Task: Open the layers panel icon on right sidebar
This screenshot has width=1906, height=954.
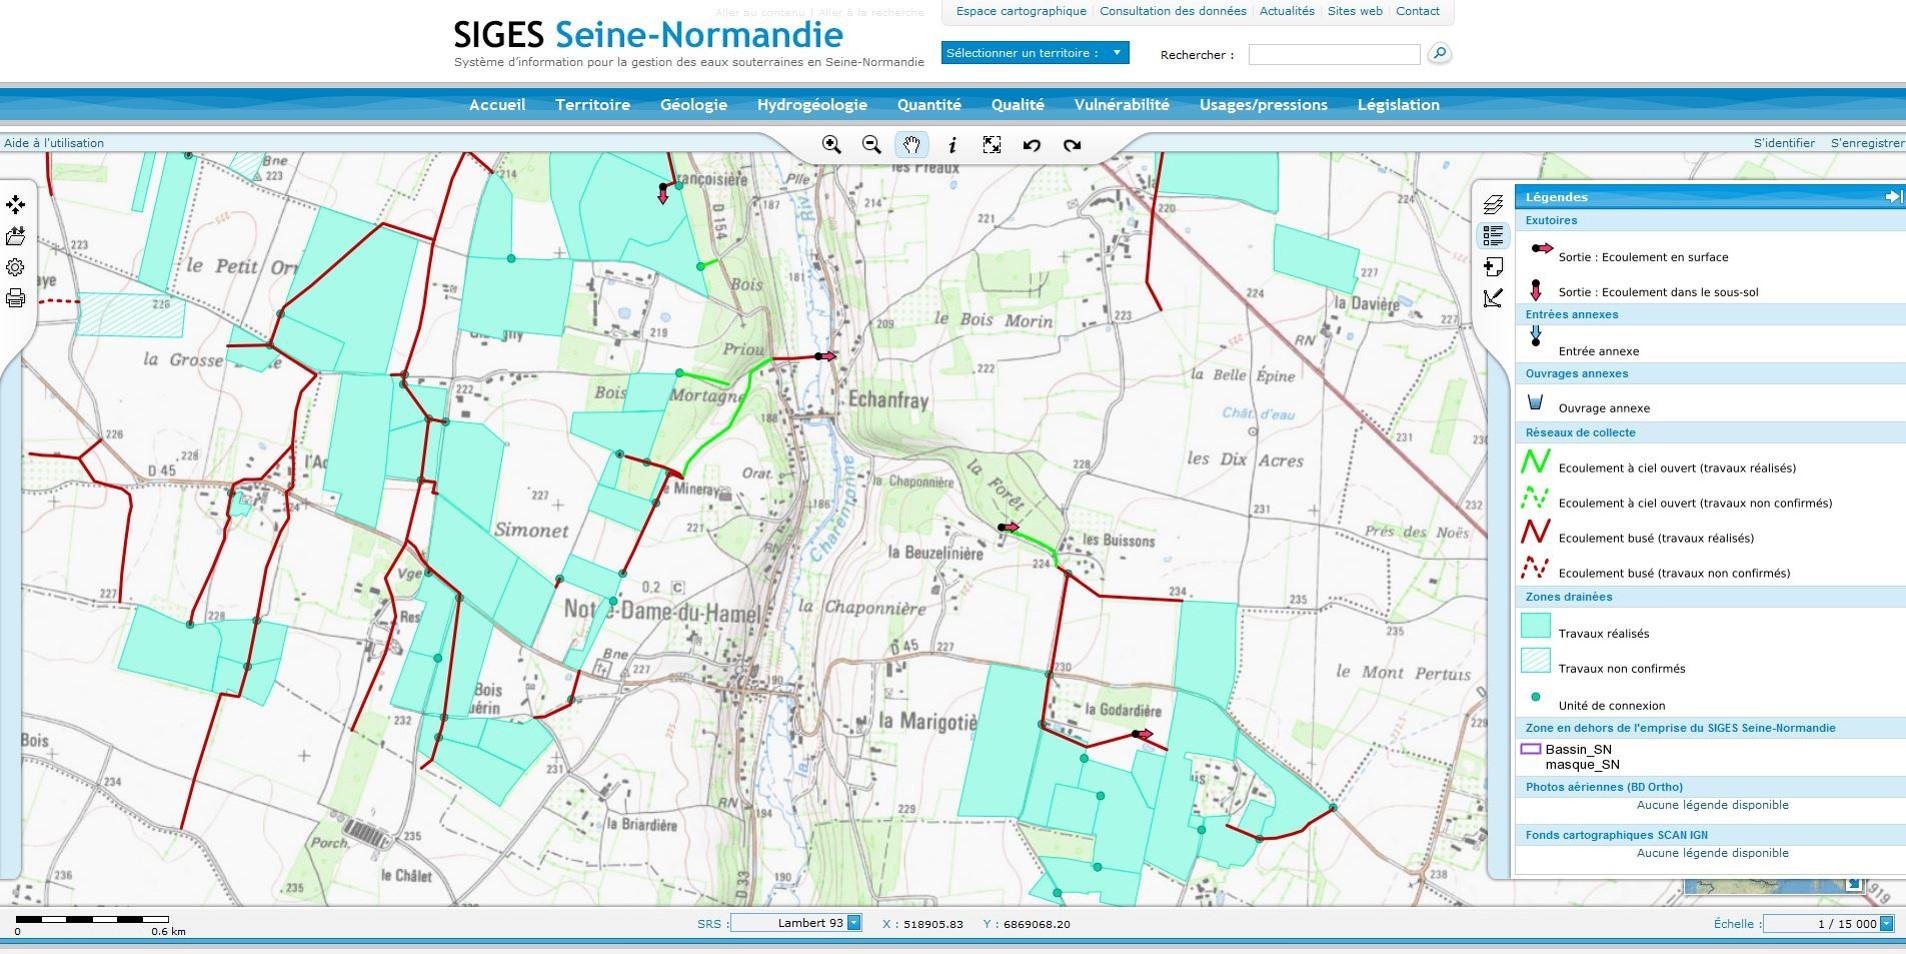Action: (1493, 205)
